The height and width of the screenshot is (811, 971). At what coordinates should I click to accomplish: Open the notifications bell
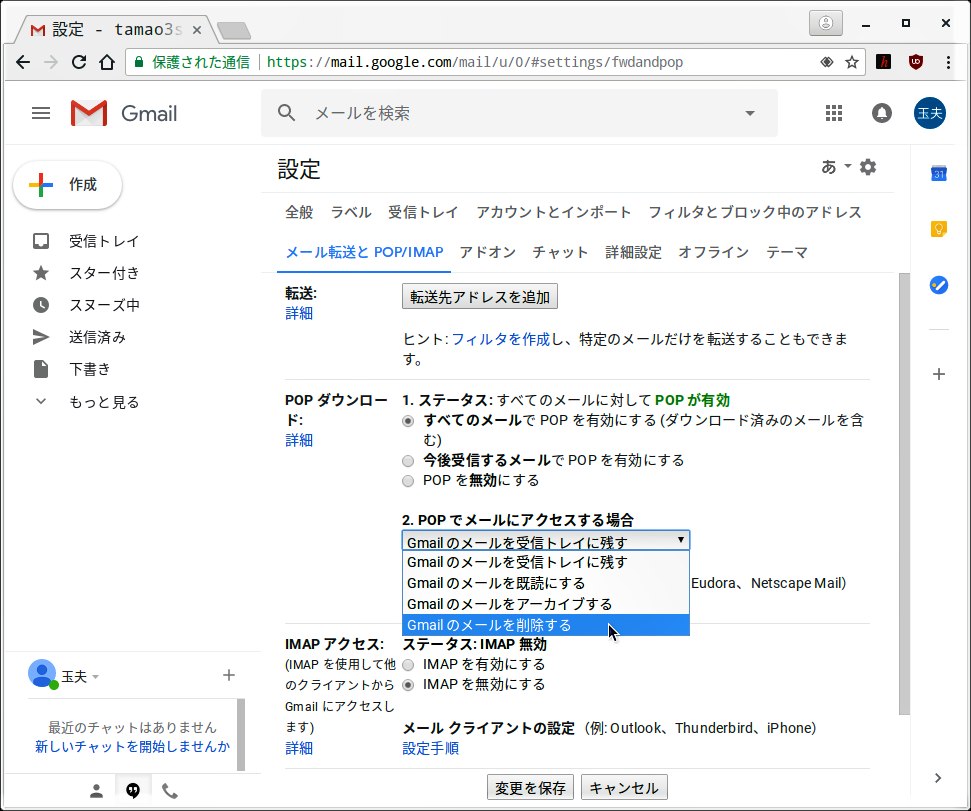pyautogui.click(x=882, y=113)
